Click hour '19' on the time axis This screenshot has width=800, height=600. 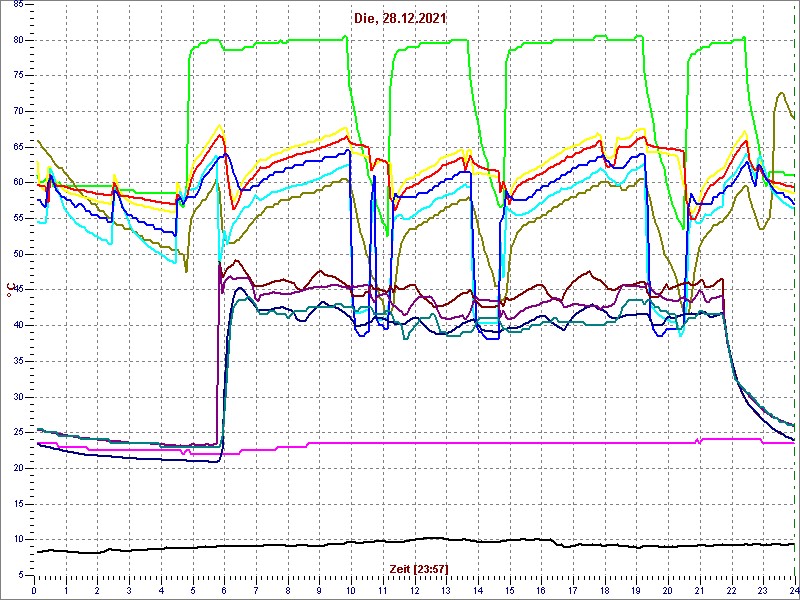(x=636, y=590)
